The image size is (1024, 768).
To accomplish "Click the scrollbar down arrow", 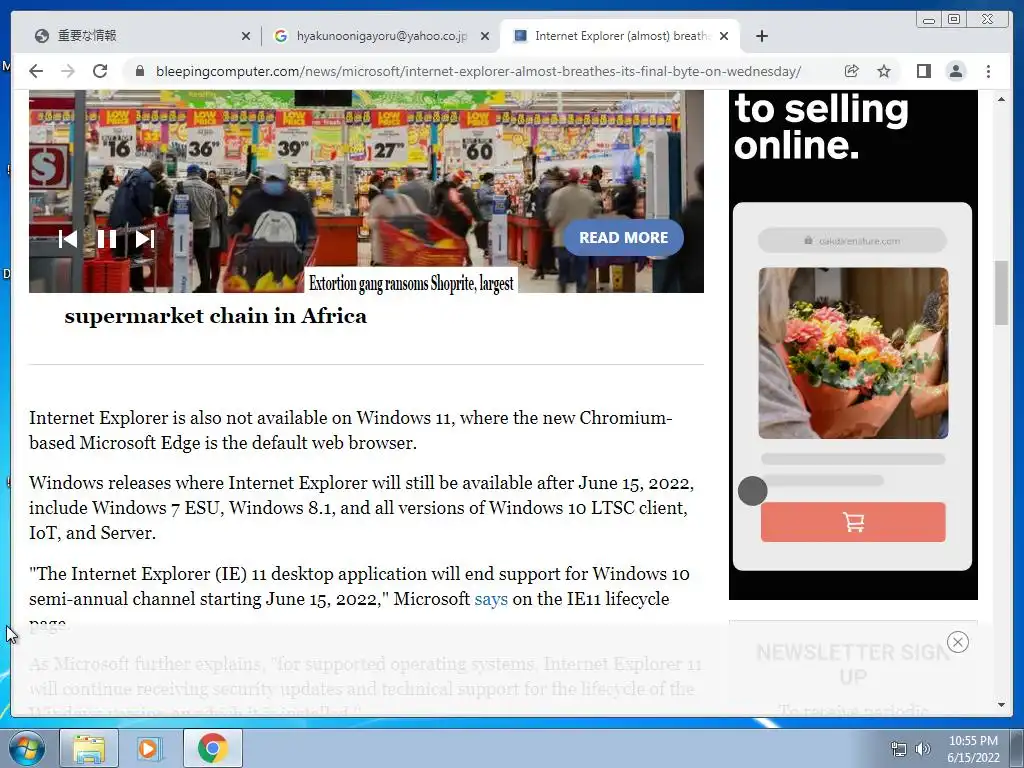I will click(1001, 705).
